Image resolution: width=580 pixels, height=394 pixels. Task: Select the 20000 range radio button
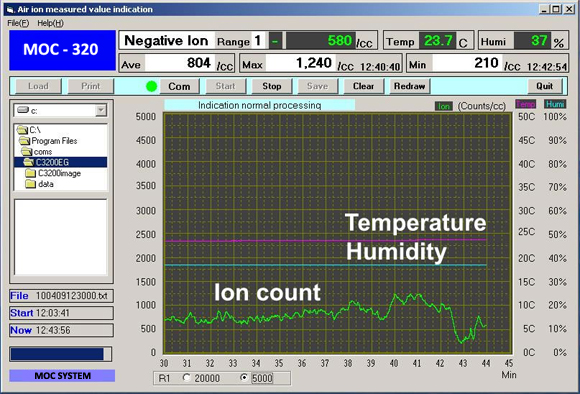[187, 378]
